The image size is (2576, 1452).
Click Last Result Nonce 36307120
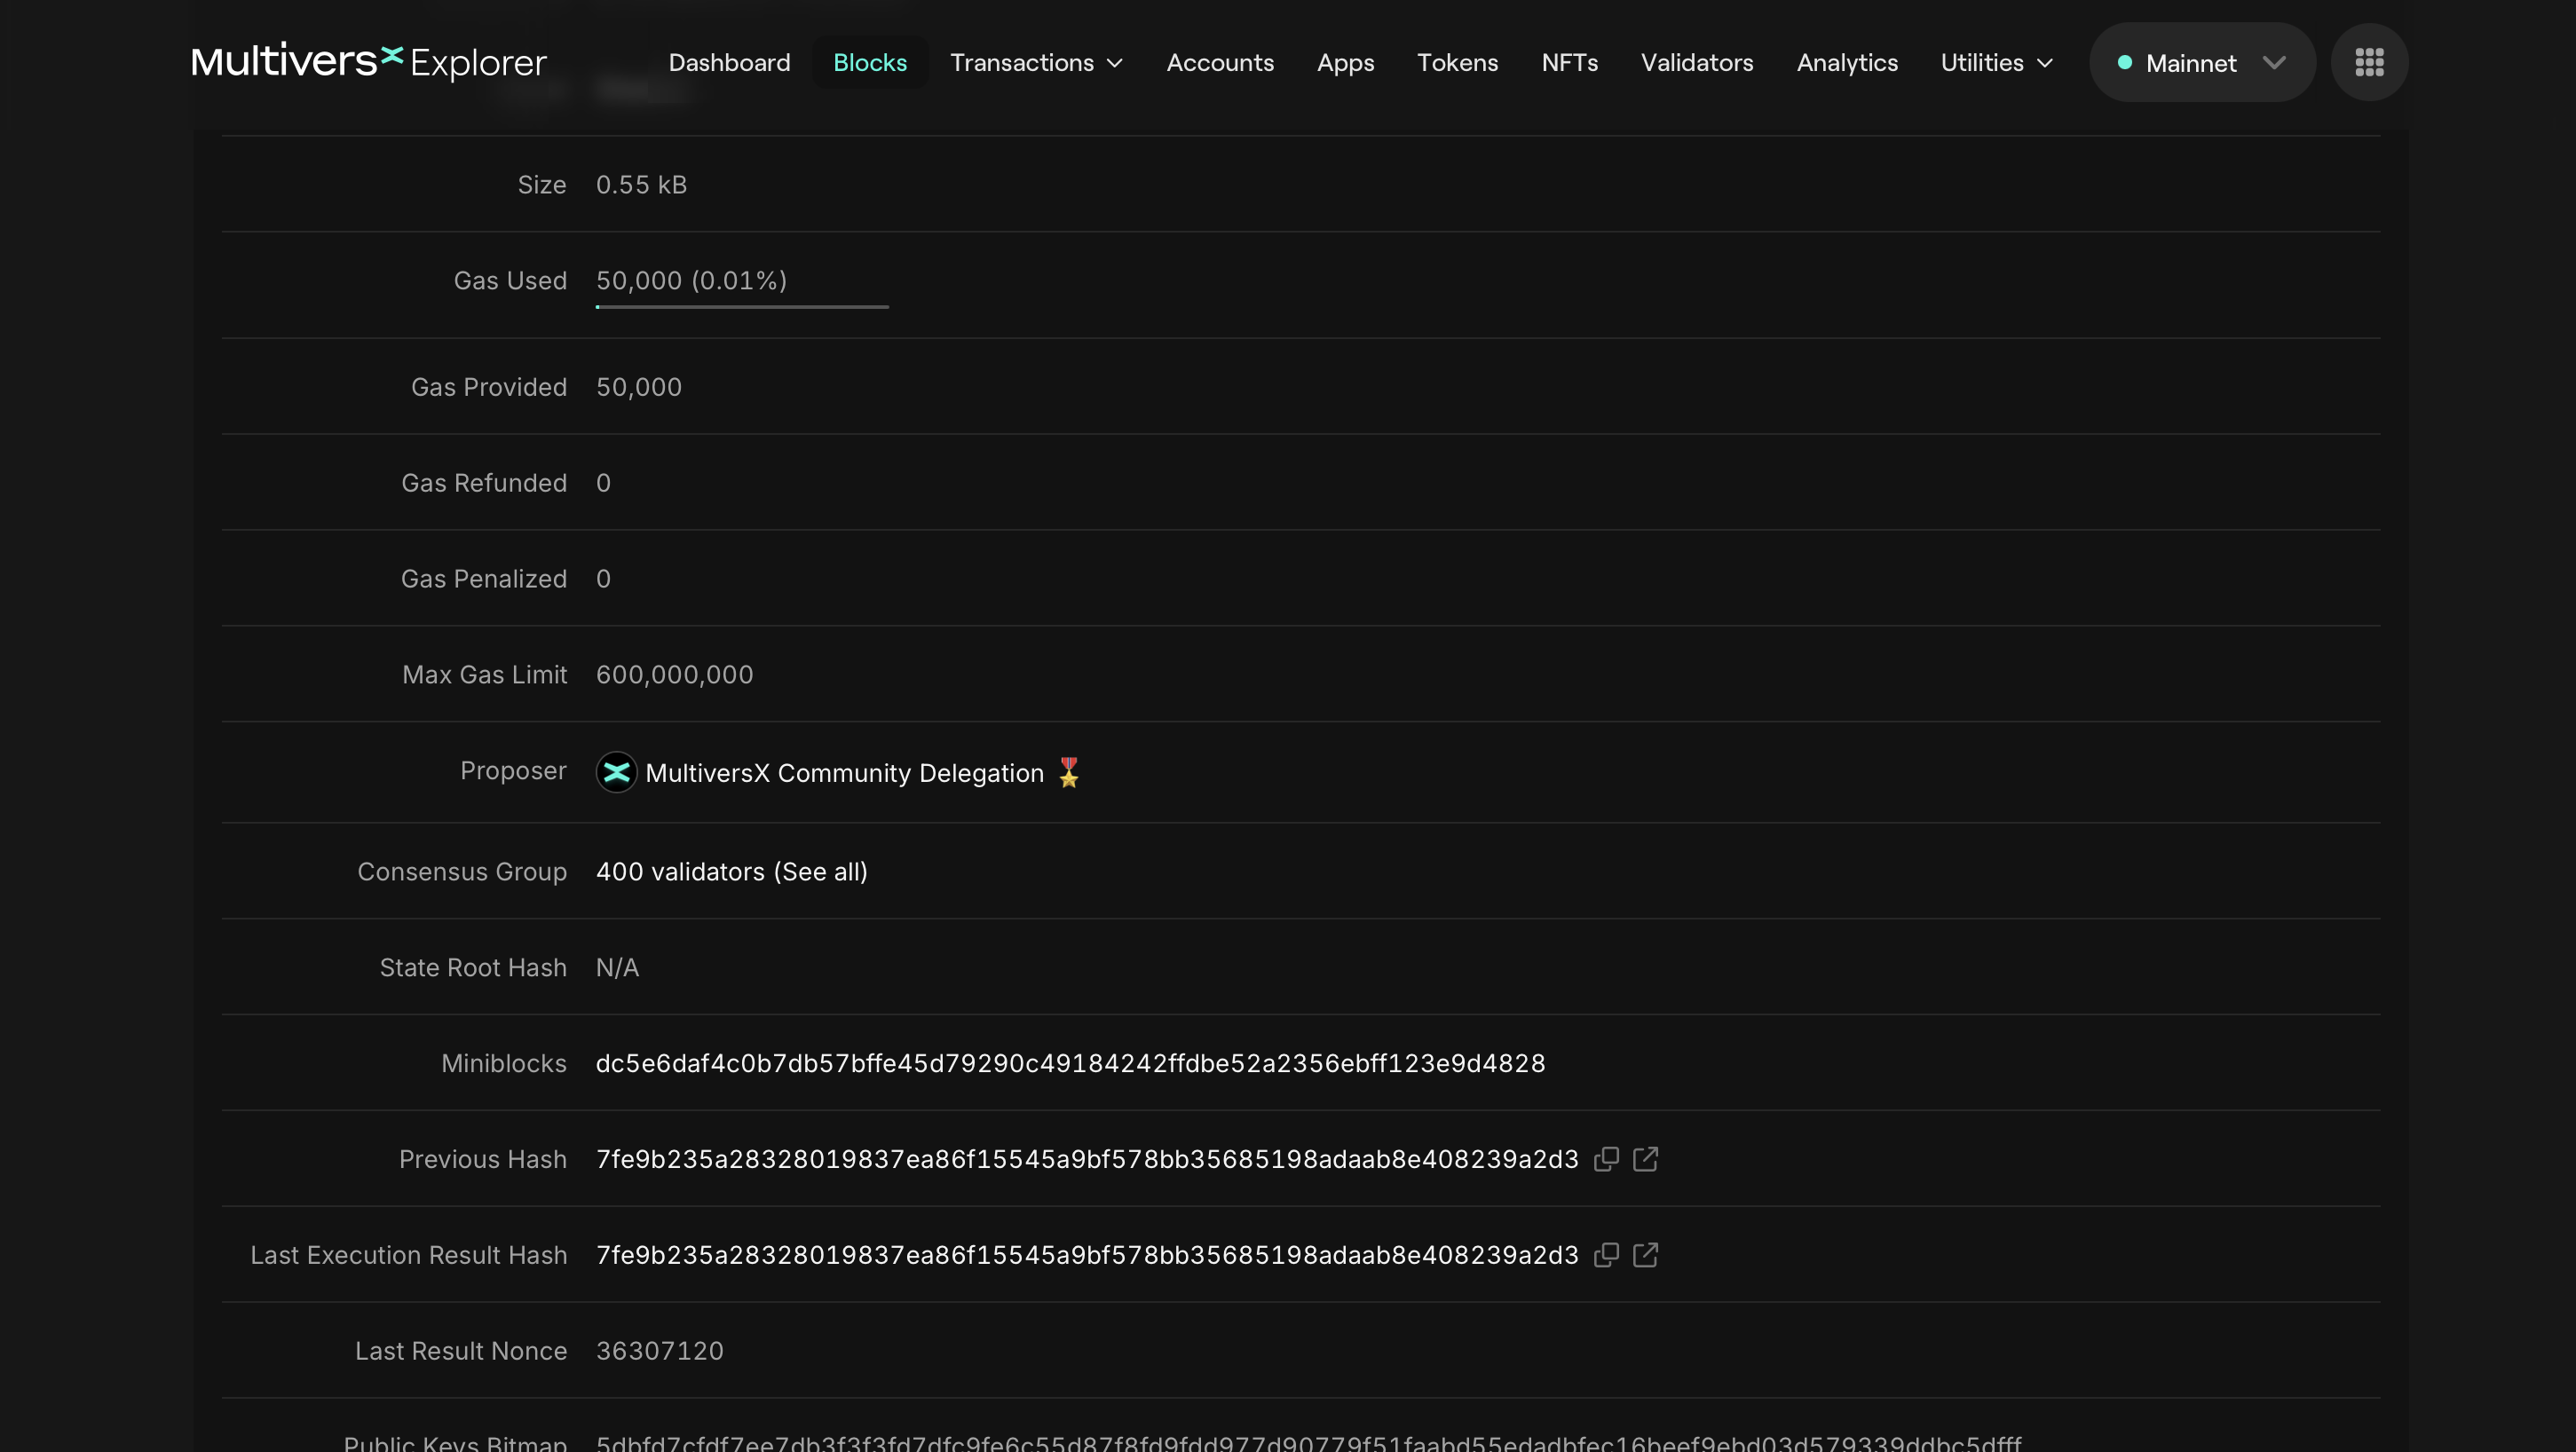click(x=659, y=1351)
